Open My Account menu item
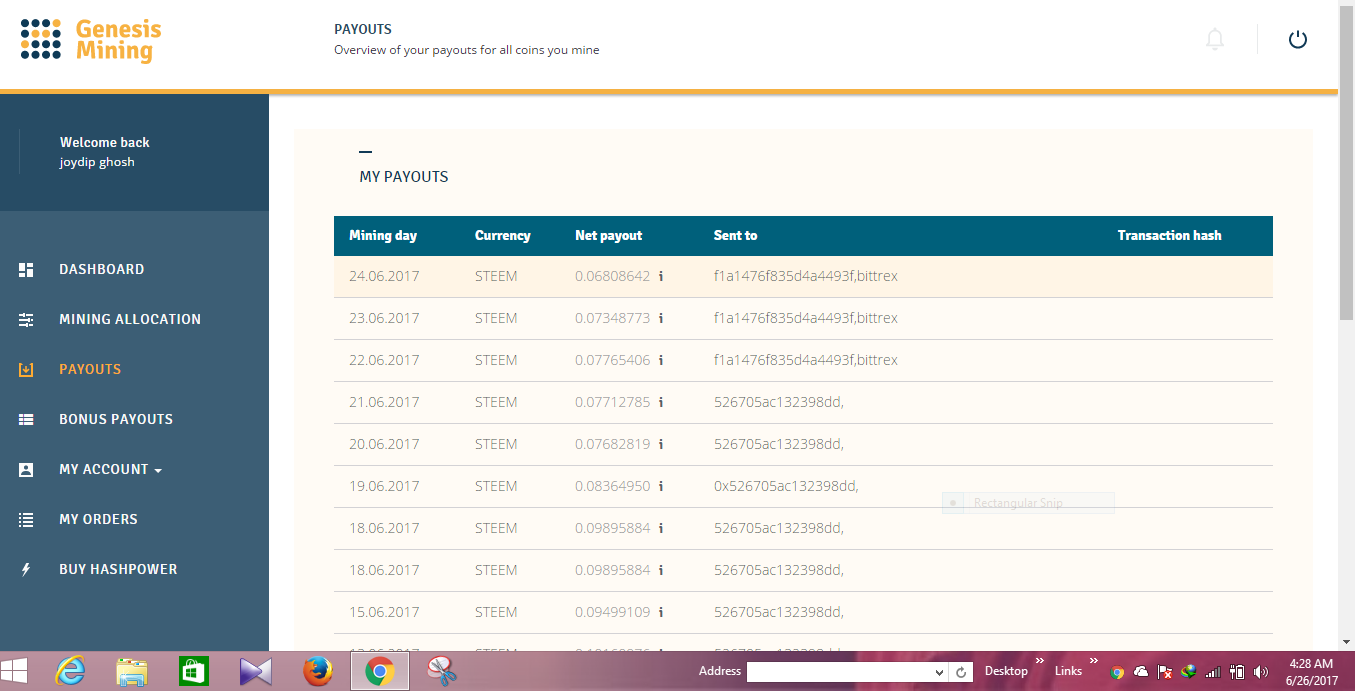Image resolution: width=1355 pixels, height=691 pixels. click(x=104, y=469)
